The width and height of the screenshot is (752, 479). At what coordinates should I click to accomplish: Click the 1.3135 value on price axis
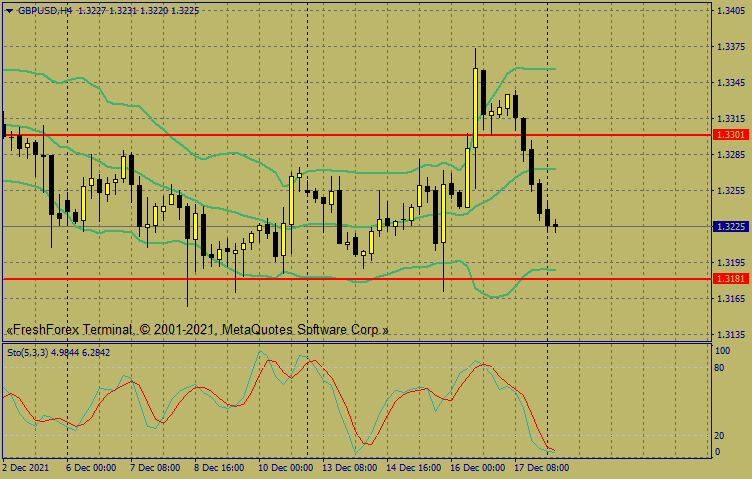(731, 335)
